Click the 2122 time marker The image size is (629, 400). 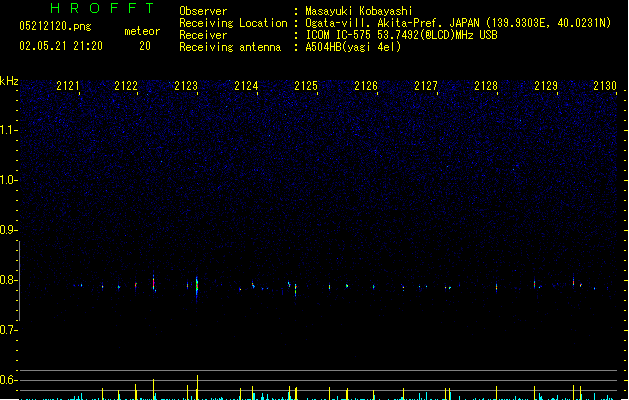(x=126, y=86)
